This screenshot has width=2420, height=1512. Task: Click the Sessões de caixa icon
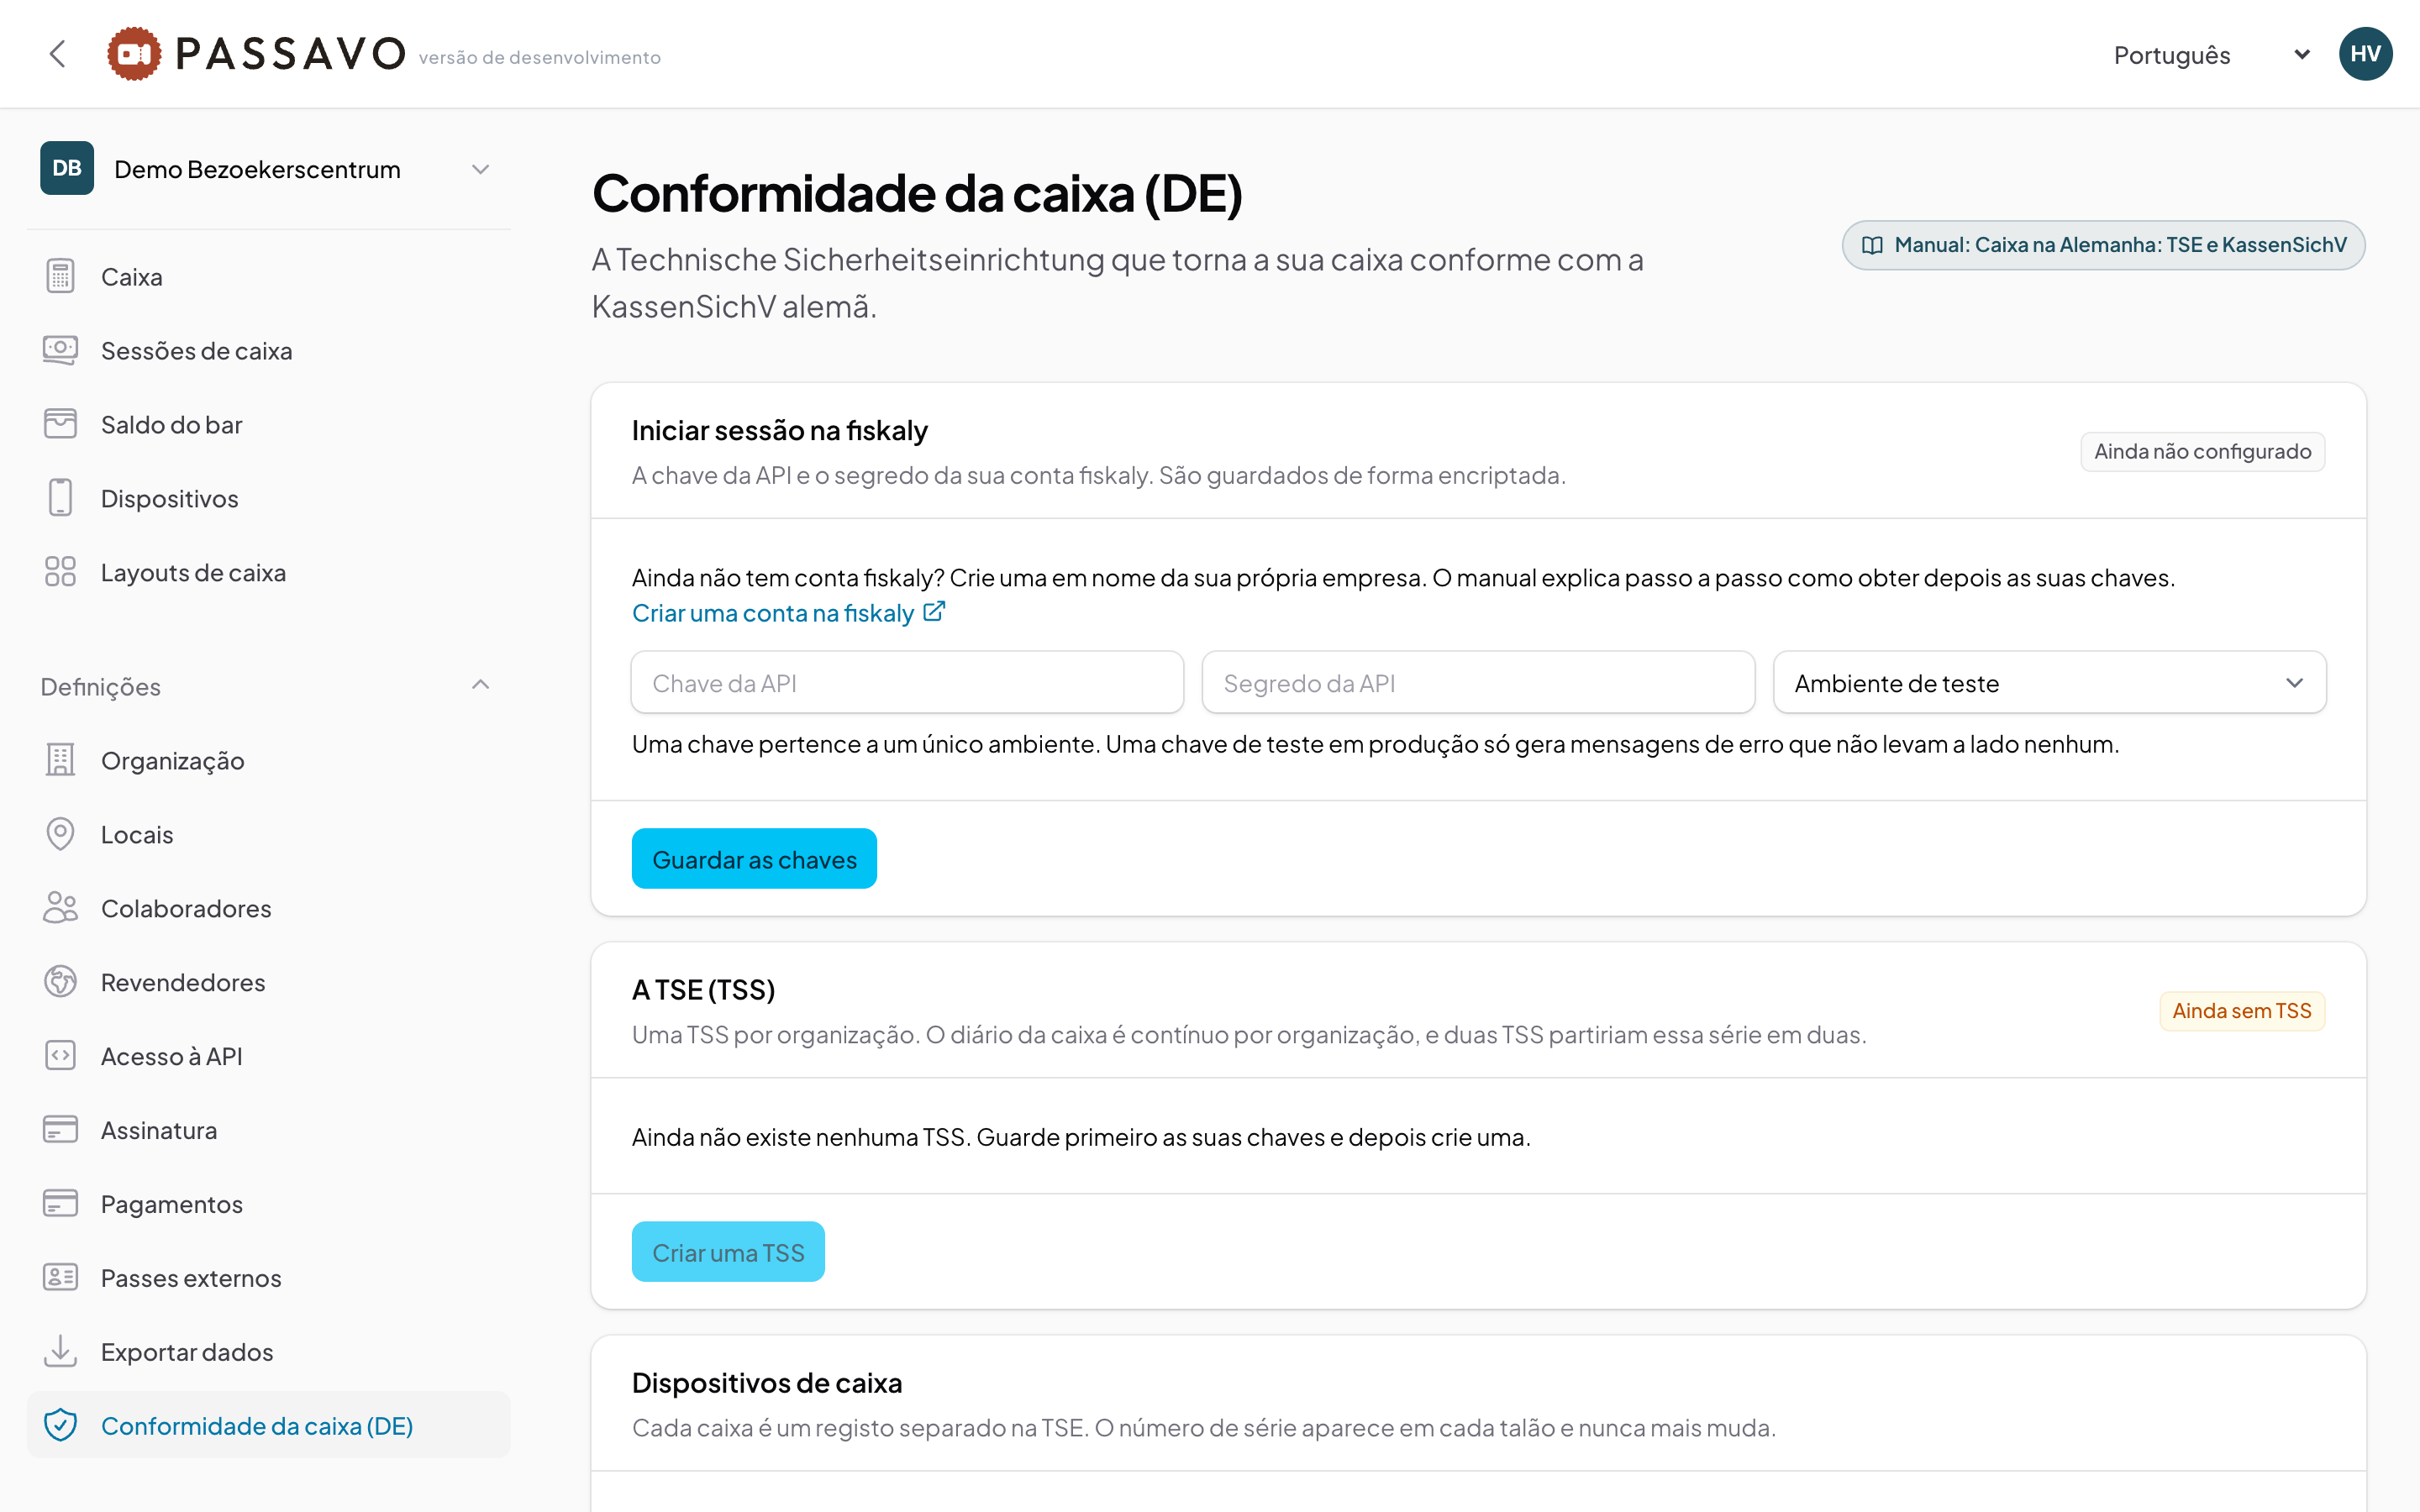60,350
